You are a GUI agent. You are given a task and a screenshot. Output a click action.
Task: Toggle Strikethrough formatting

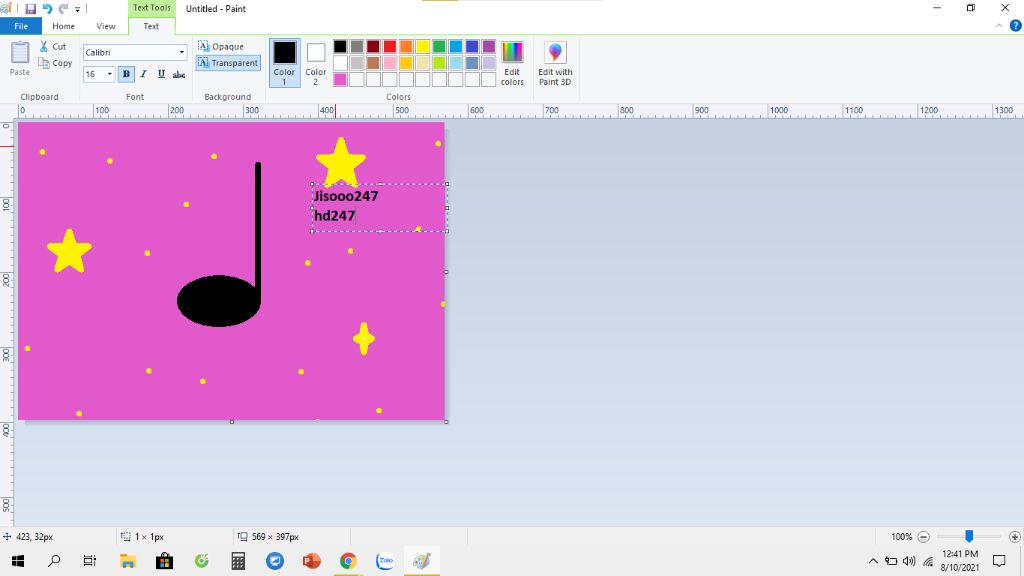click(x=179, y=74)
